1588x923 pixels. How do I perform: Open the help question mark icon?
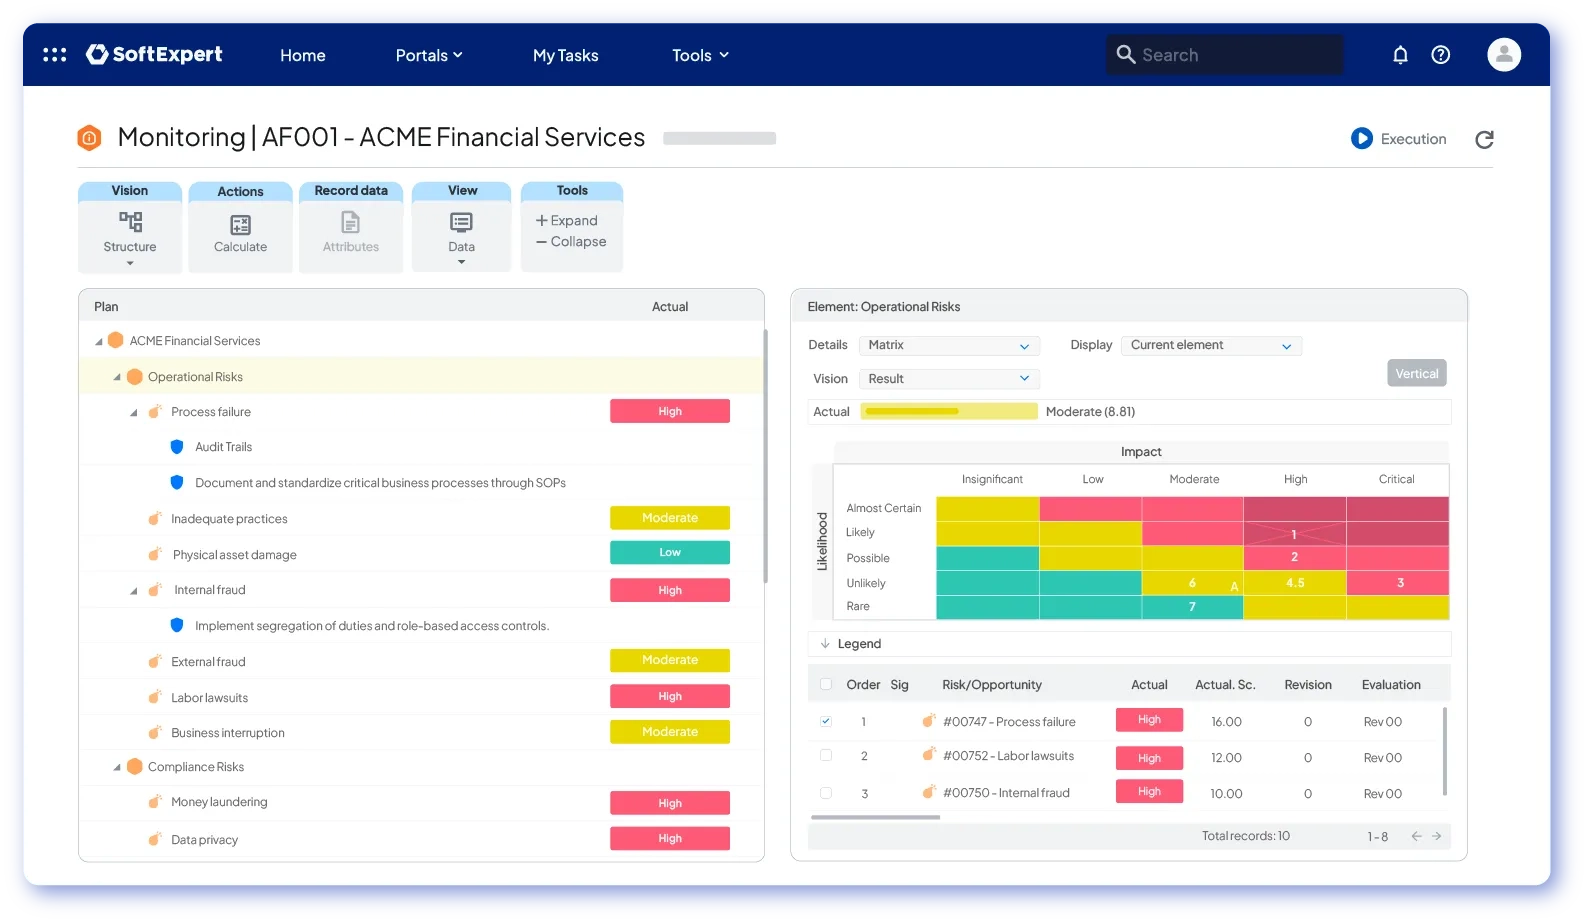click(1441, 55)
